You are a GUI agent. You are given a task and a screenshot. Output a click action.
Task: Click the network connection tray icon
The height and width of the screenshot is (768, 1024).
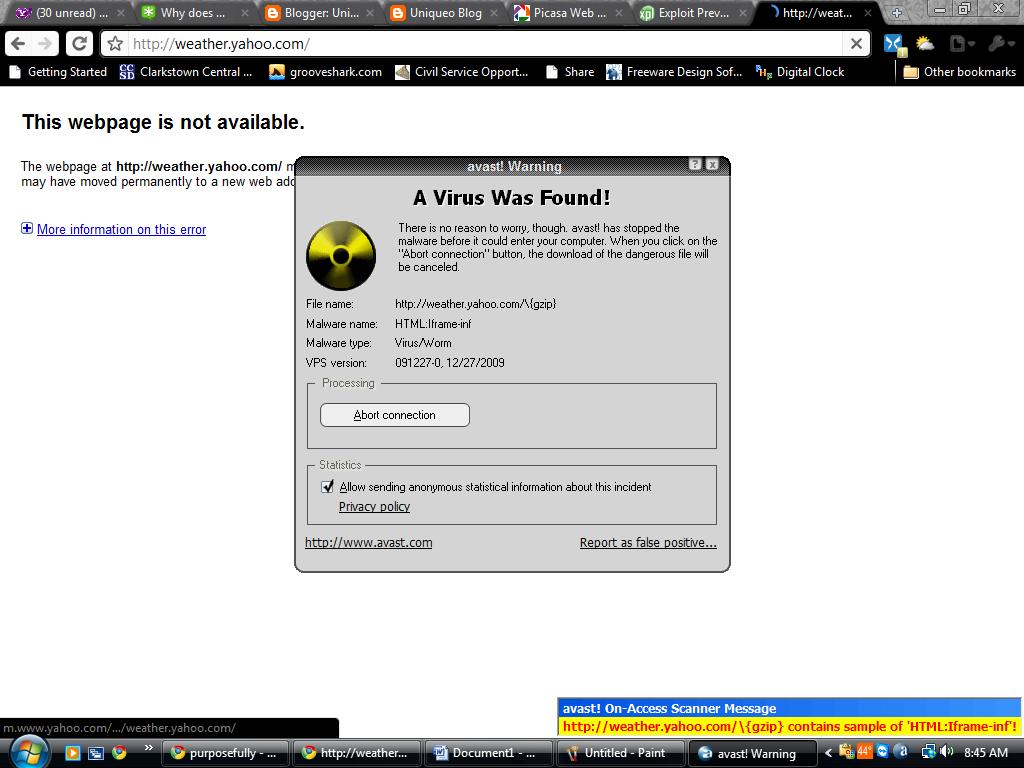(x=927, y=752)
